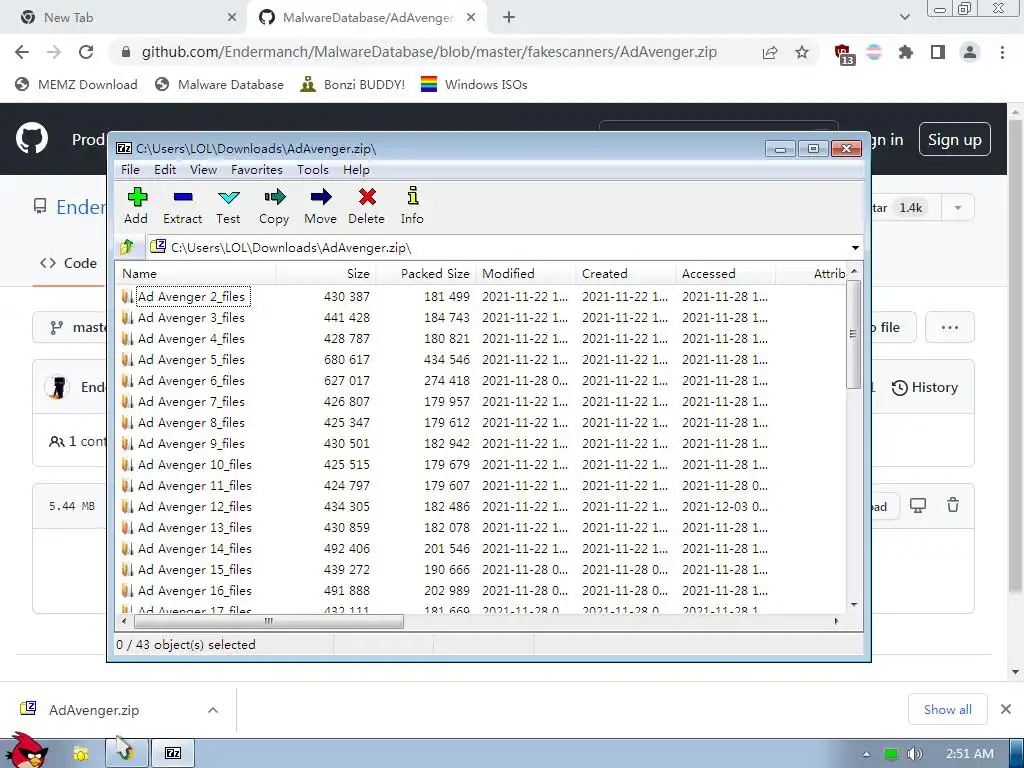The image size is (1024, 768).
Task: Click the browser address bar URL
Action: click(429, 52)
